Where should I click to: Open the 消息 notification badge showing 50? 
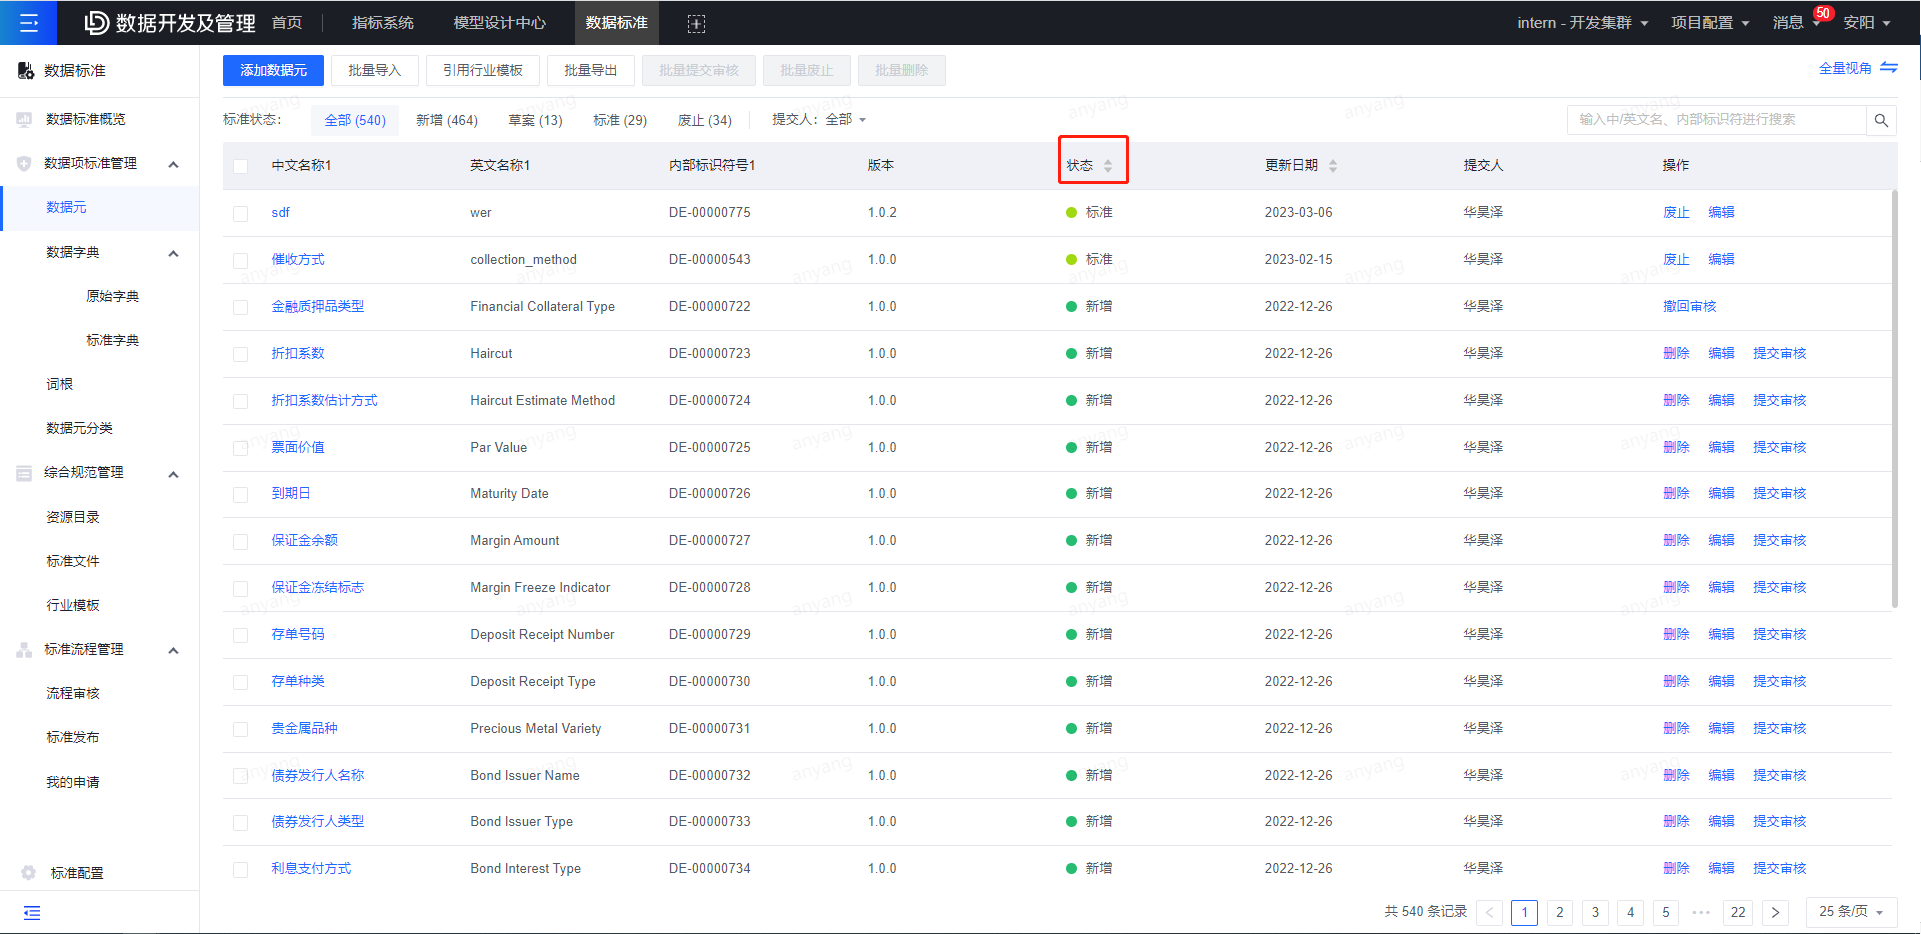click(1823, 14)
